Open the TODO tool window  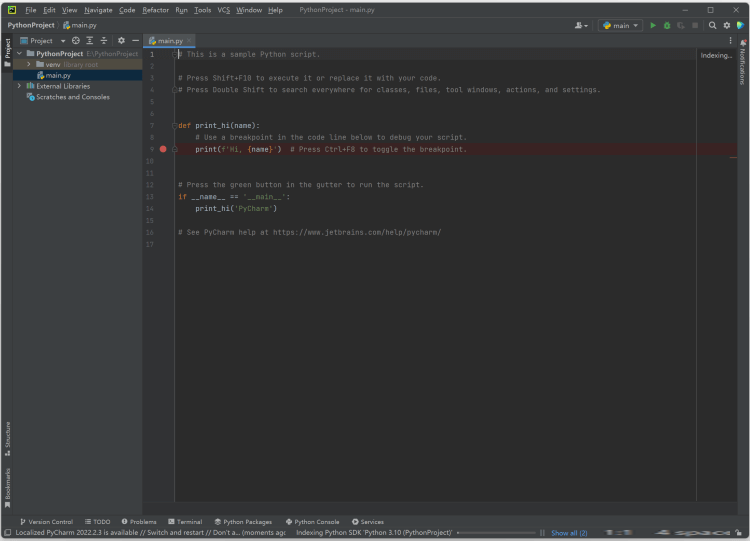click(x=98, y=522)
